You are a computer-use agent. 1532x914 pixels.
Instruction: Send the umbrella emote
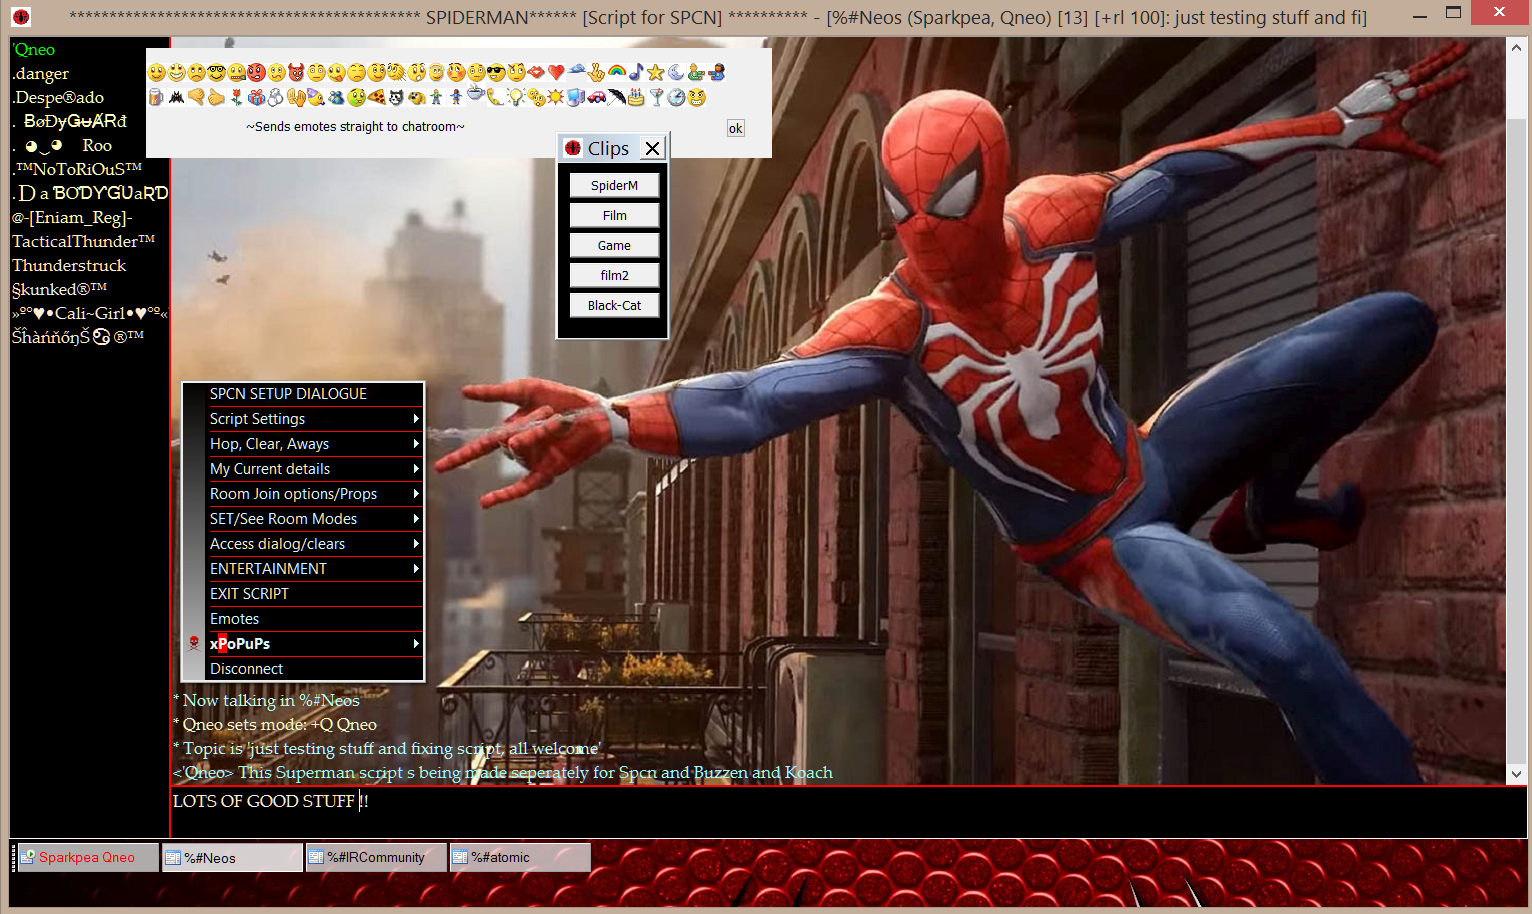click(616, 97)
